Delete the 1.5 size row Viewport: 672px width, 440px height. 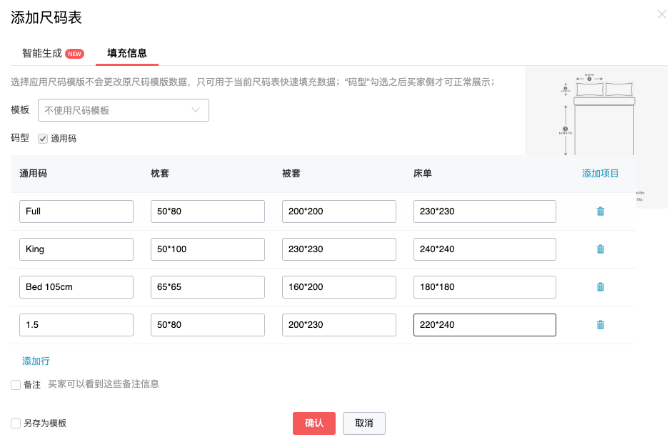[x=600, y=325]
